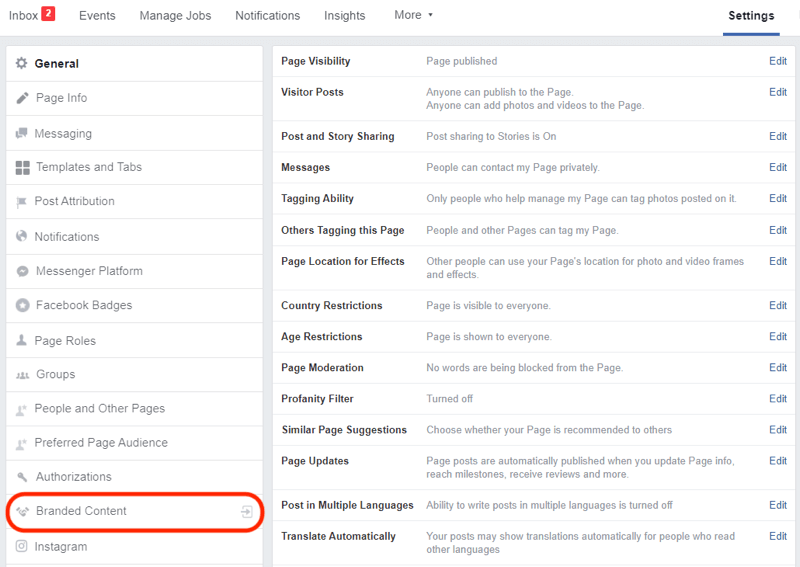Edit Messages setting
800x567 pixels.
tap(778, 167)
